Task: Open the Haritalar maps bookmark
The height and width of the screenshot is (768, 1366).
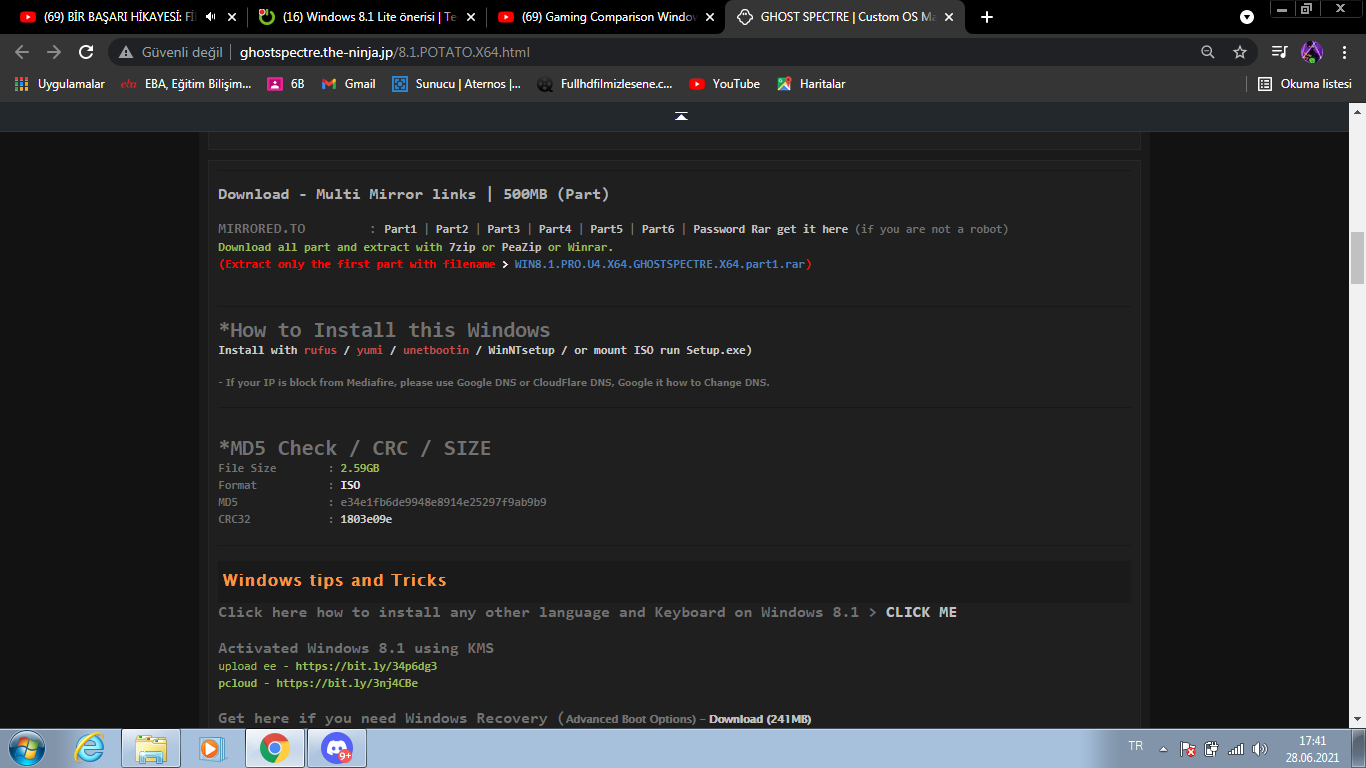Action: point(811,84)
